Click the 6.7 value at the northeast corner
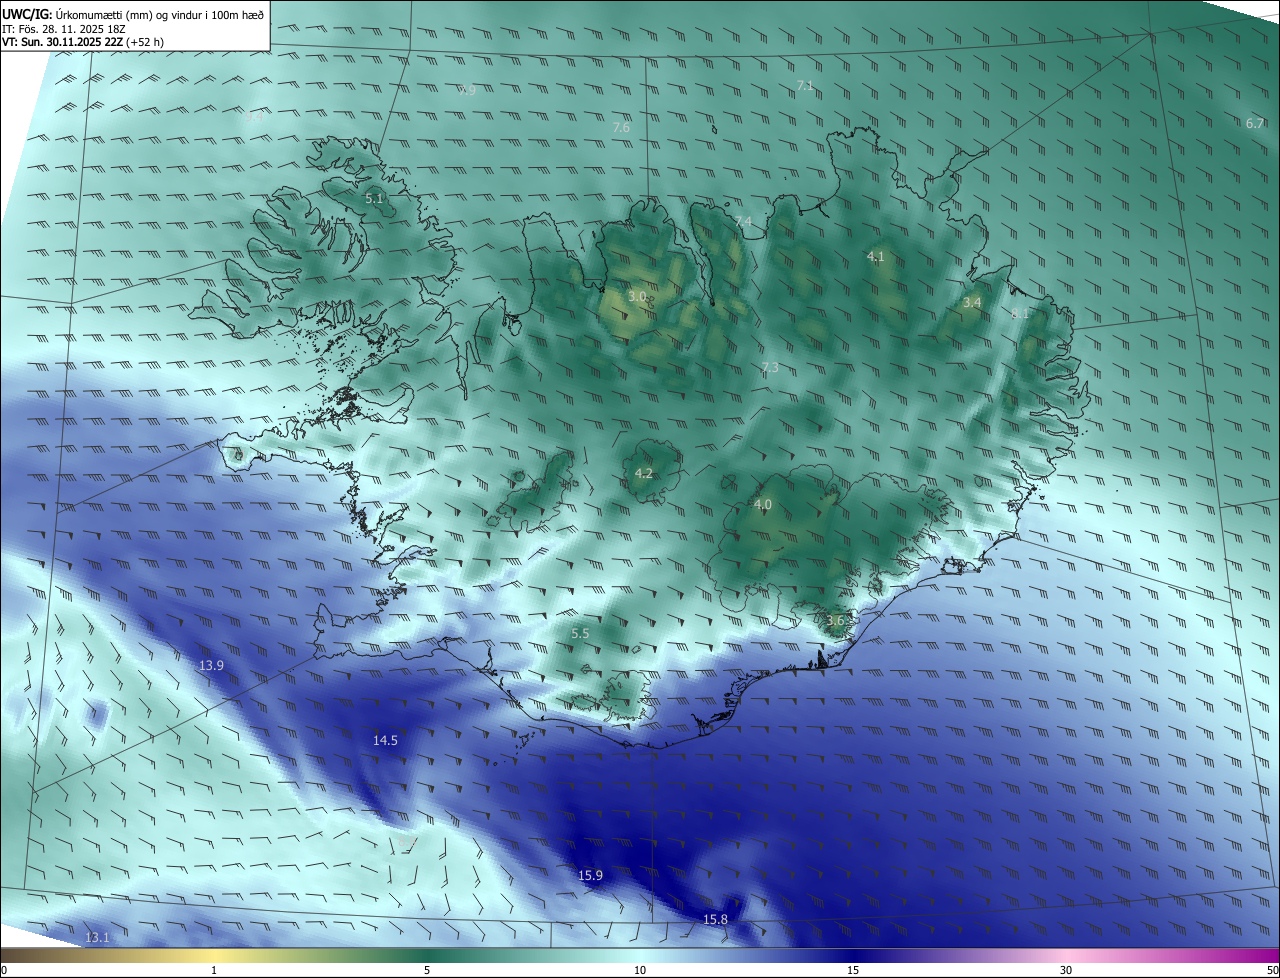The height and width of the screenshot is (978, 1280). coord(1255,123)
